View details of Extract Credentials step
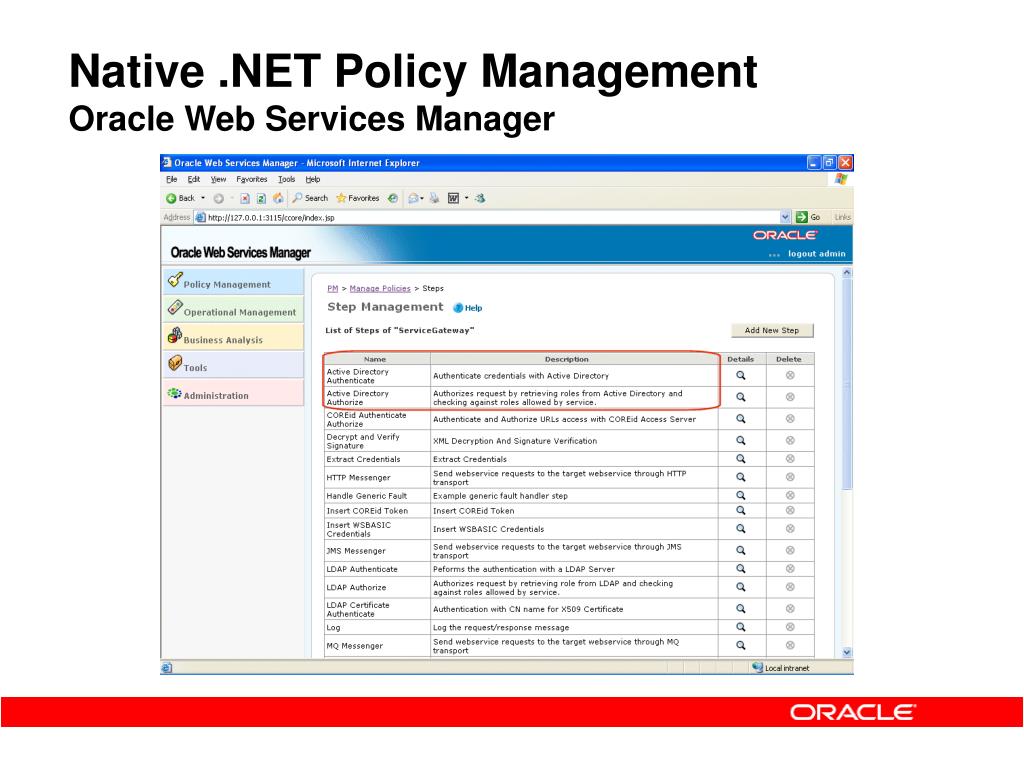1024x768 pixels. click(741, 458)
